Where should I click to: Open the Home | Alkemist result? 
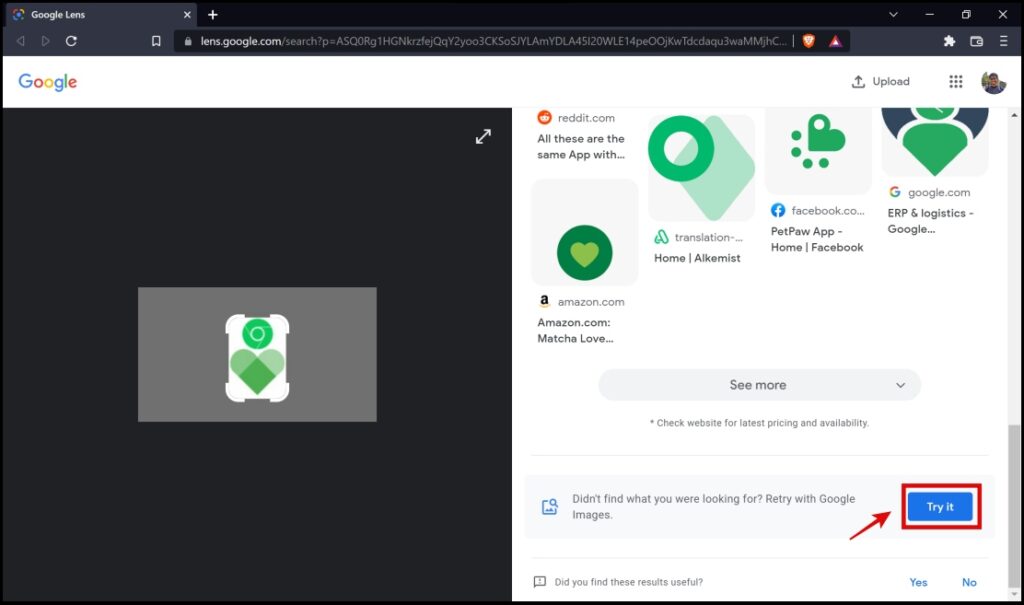coord(697,258)
